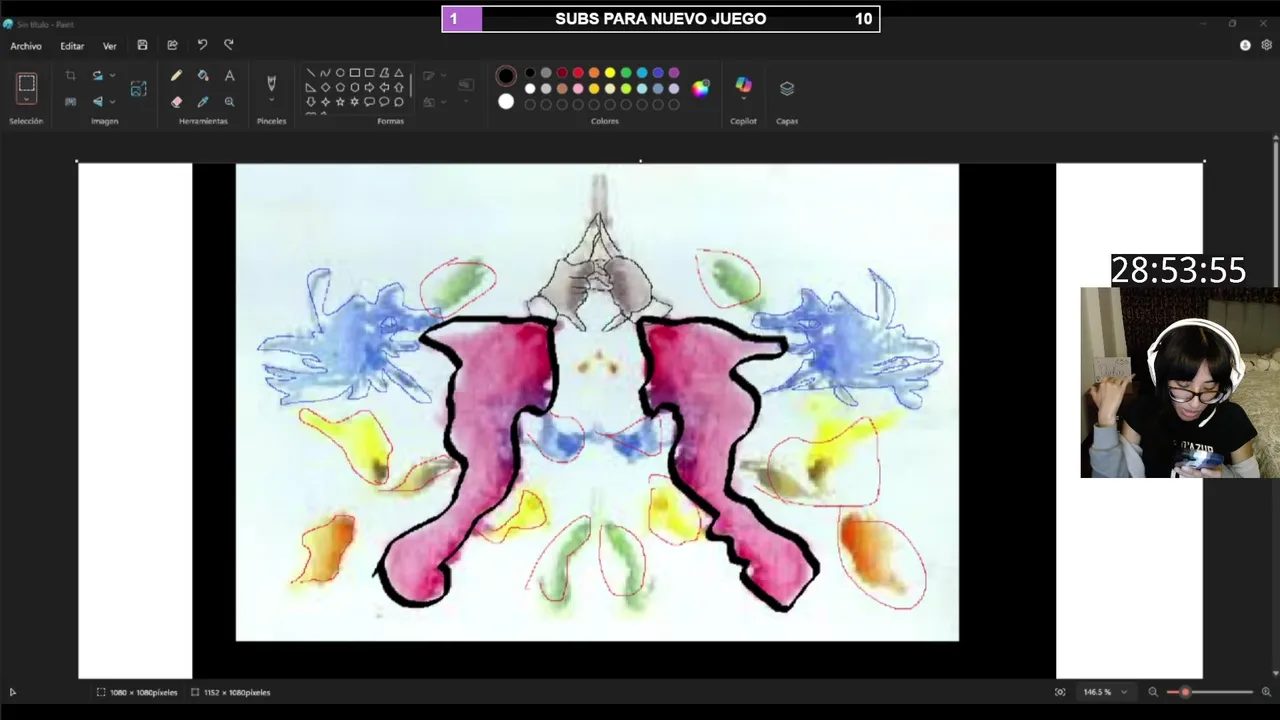Viewport: 1280px width, 720px height.
Task: Open the Archivo menu
Action: [26, 46]
